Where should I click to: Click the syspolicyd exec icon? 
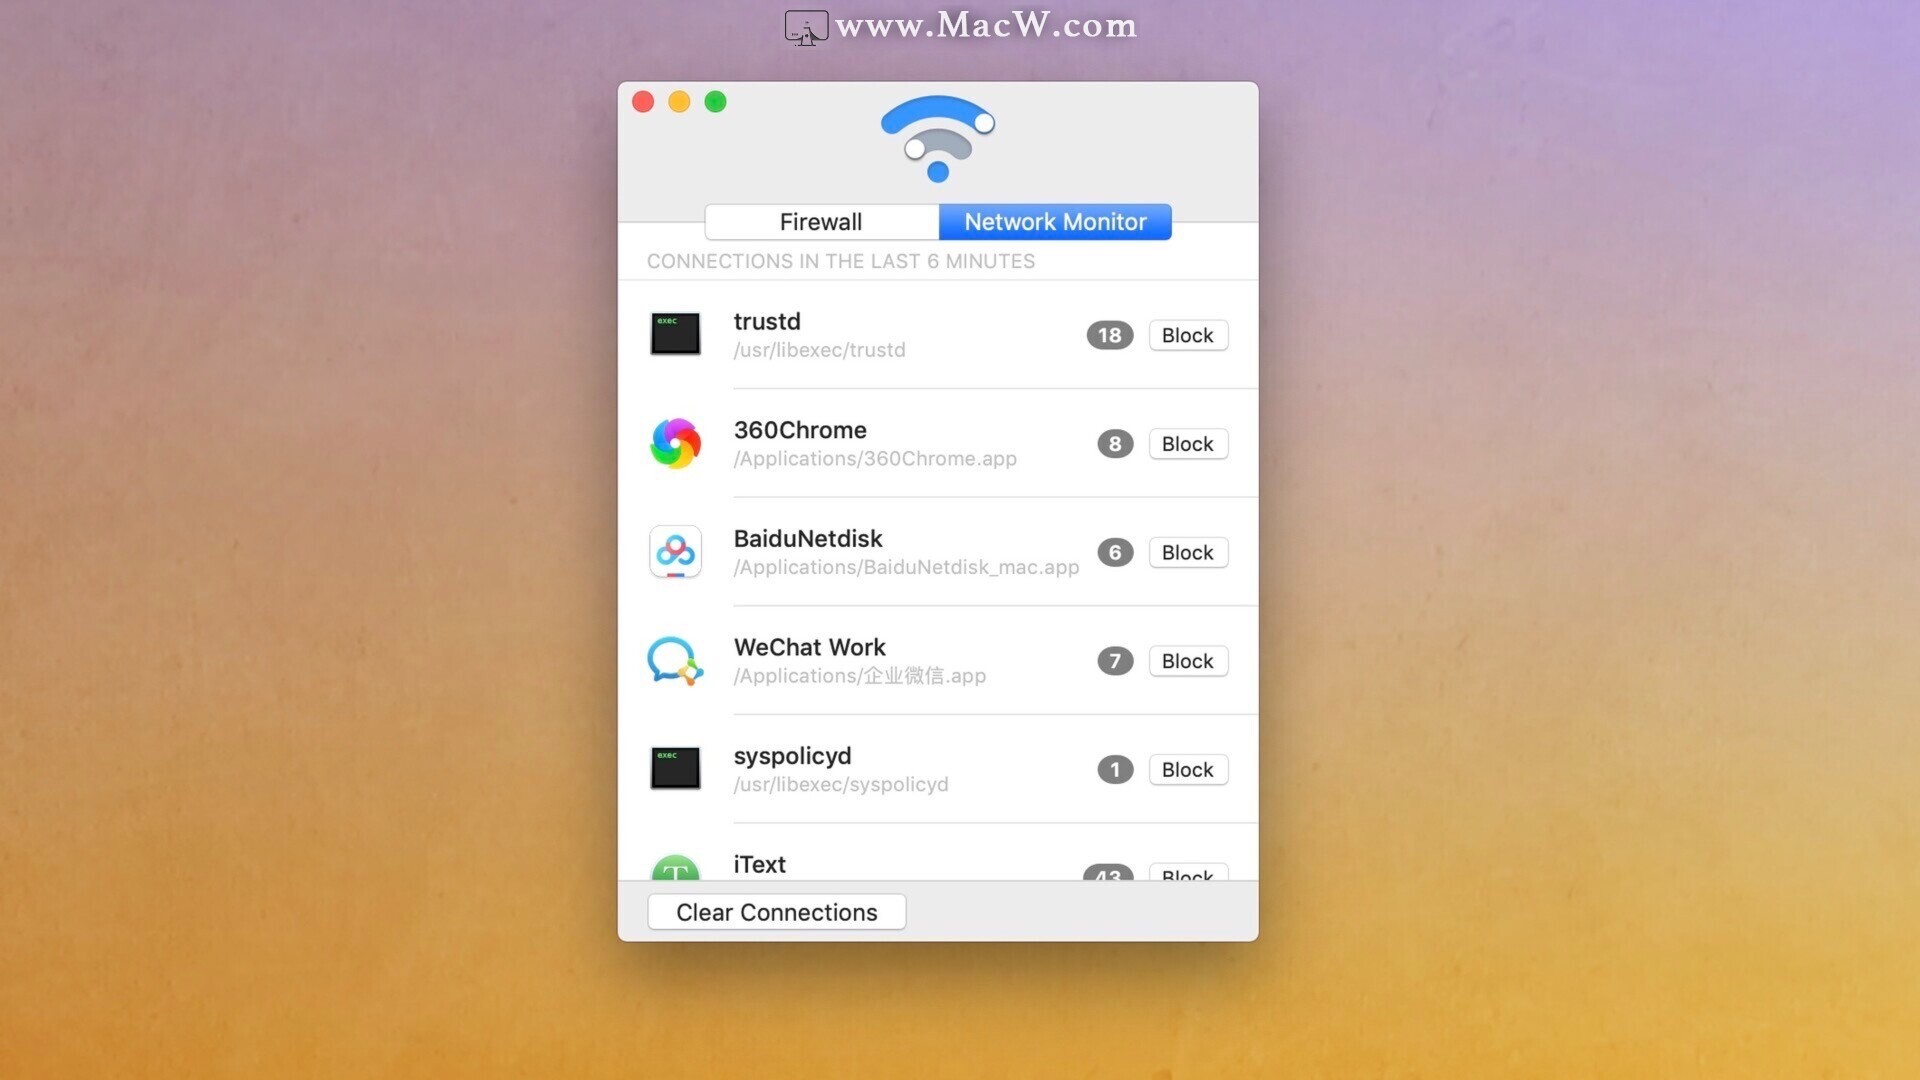674,769
